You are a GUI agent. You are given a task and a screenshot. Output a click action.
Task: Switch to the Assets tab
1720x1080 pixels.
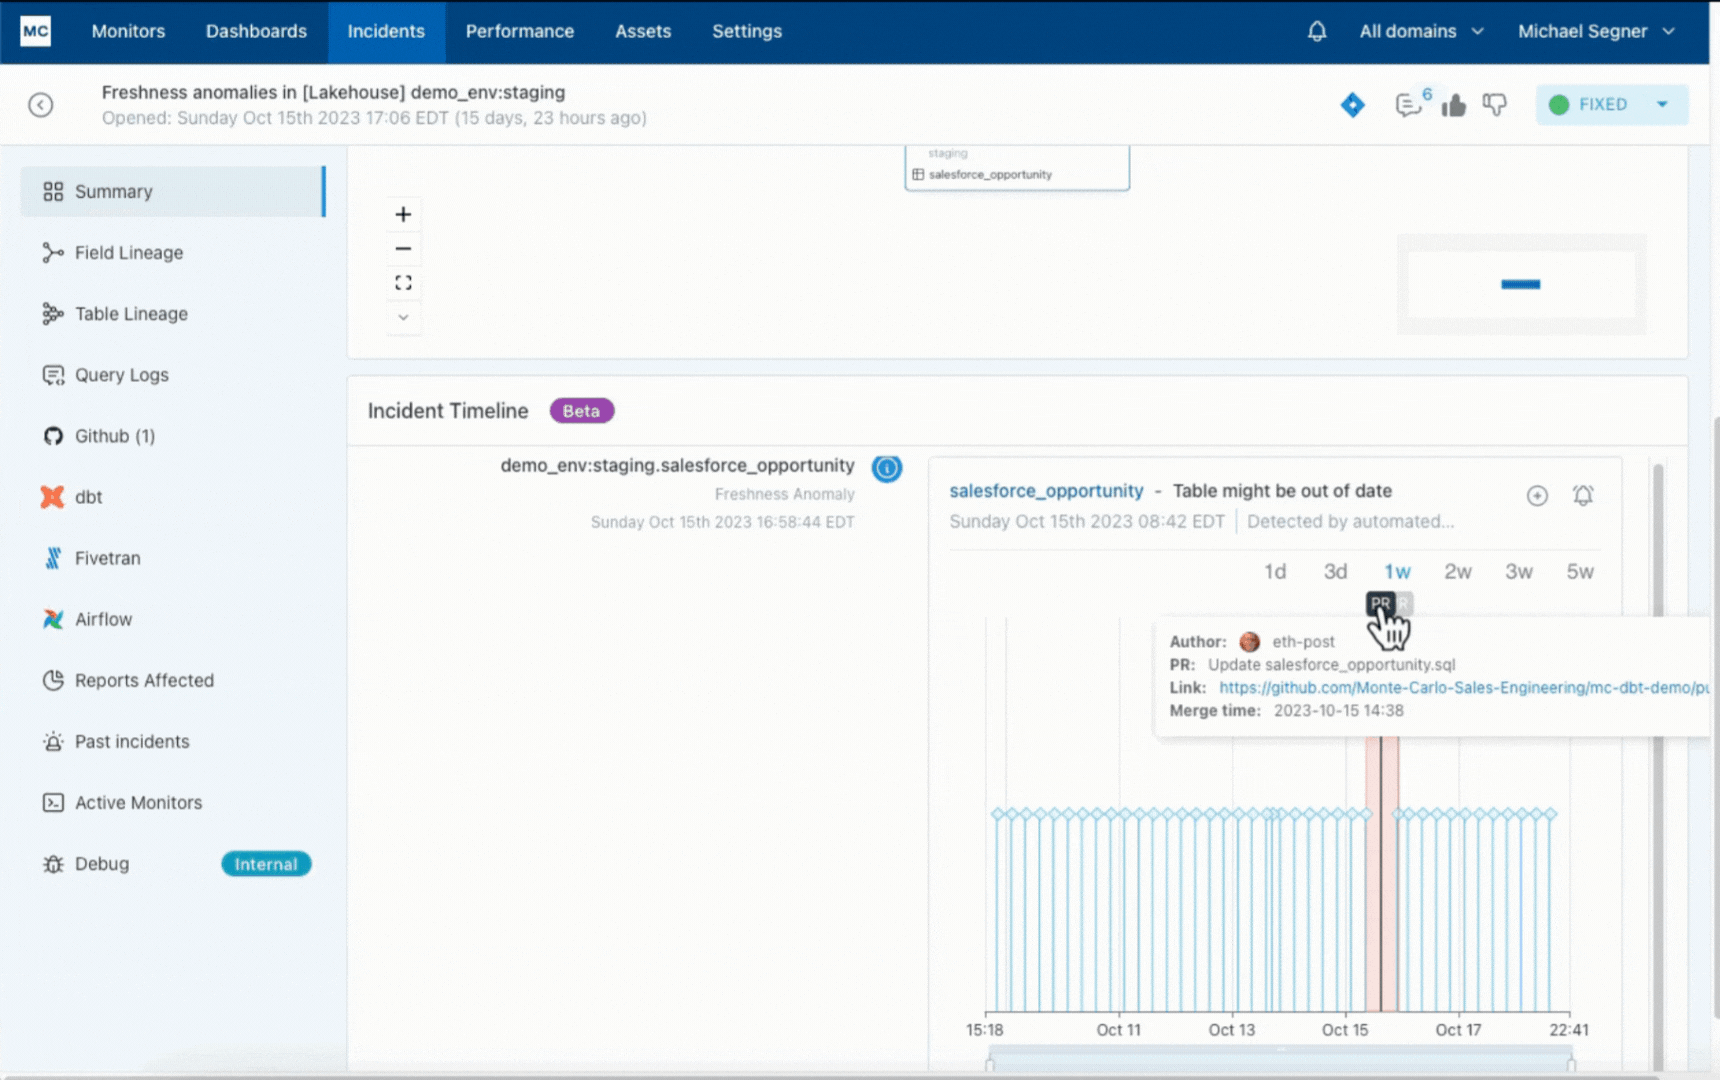click(x=643, y=31)
